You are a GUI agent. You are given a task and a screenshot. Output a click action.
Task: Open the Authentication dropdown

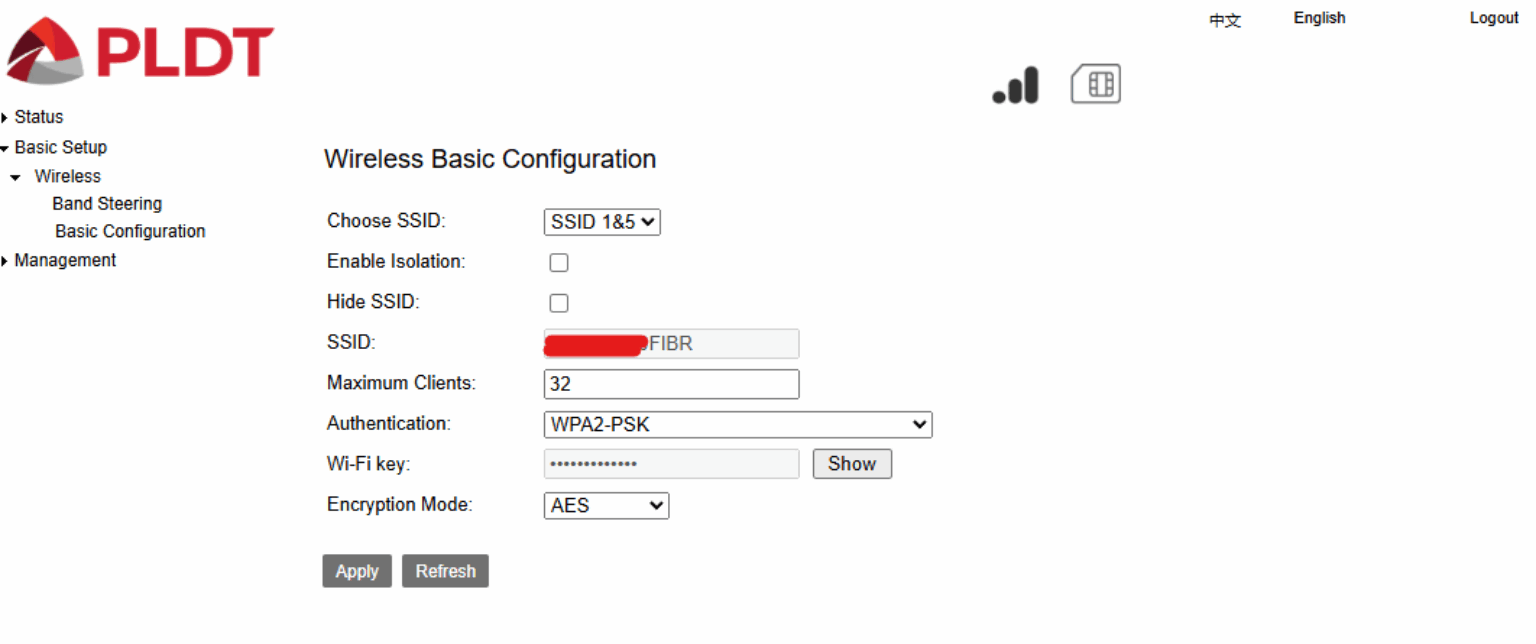pyautogui.click(x=737, y=424)
